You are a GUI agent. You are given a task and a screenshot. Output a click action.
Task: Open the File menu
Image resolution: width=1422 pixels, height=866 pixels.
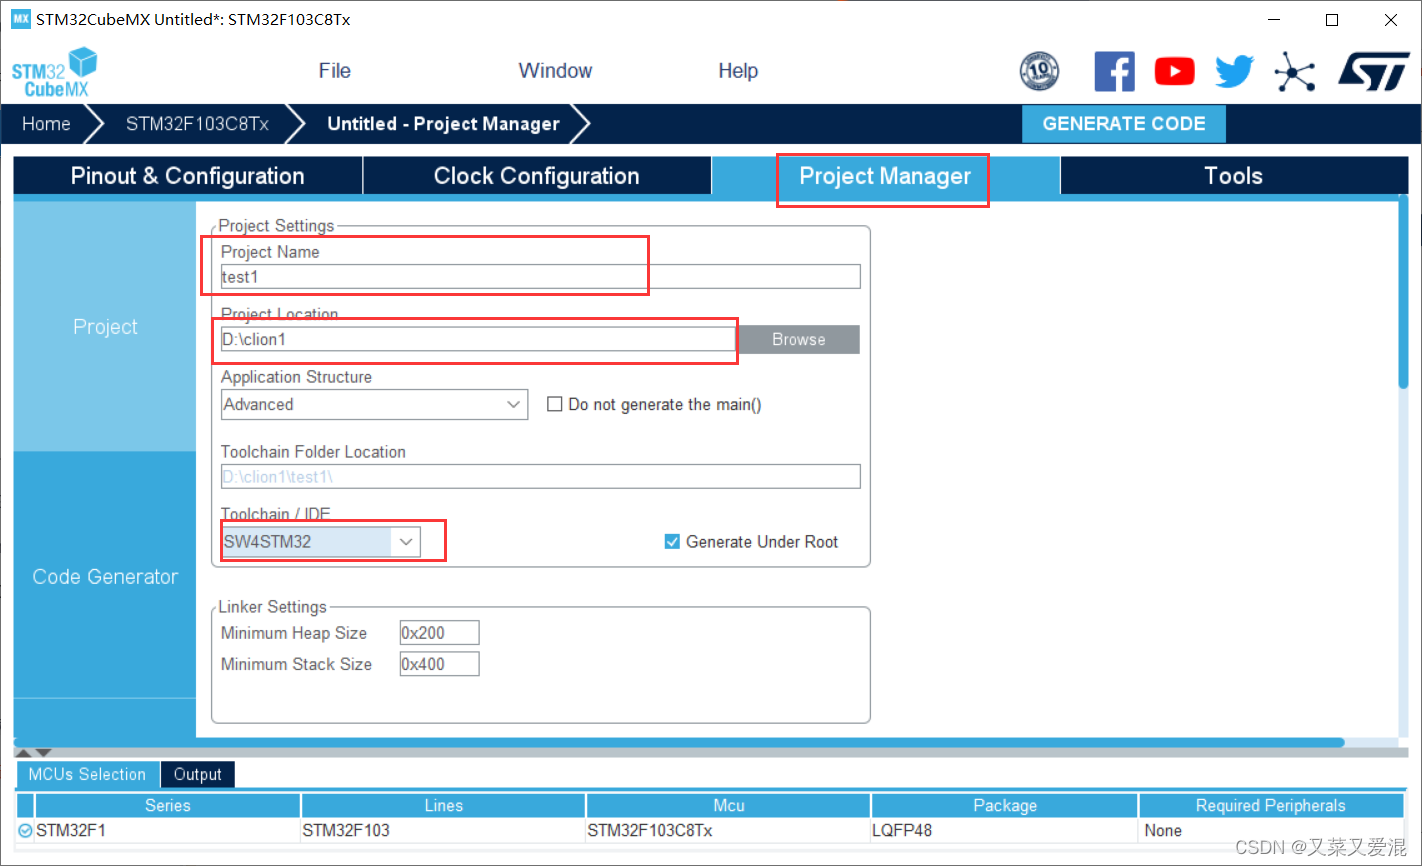[335, 71]
